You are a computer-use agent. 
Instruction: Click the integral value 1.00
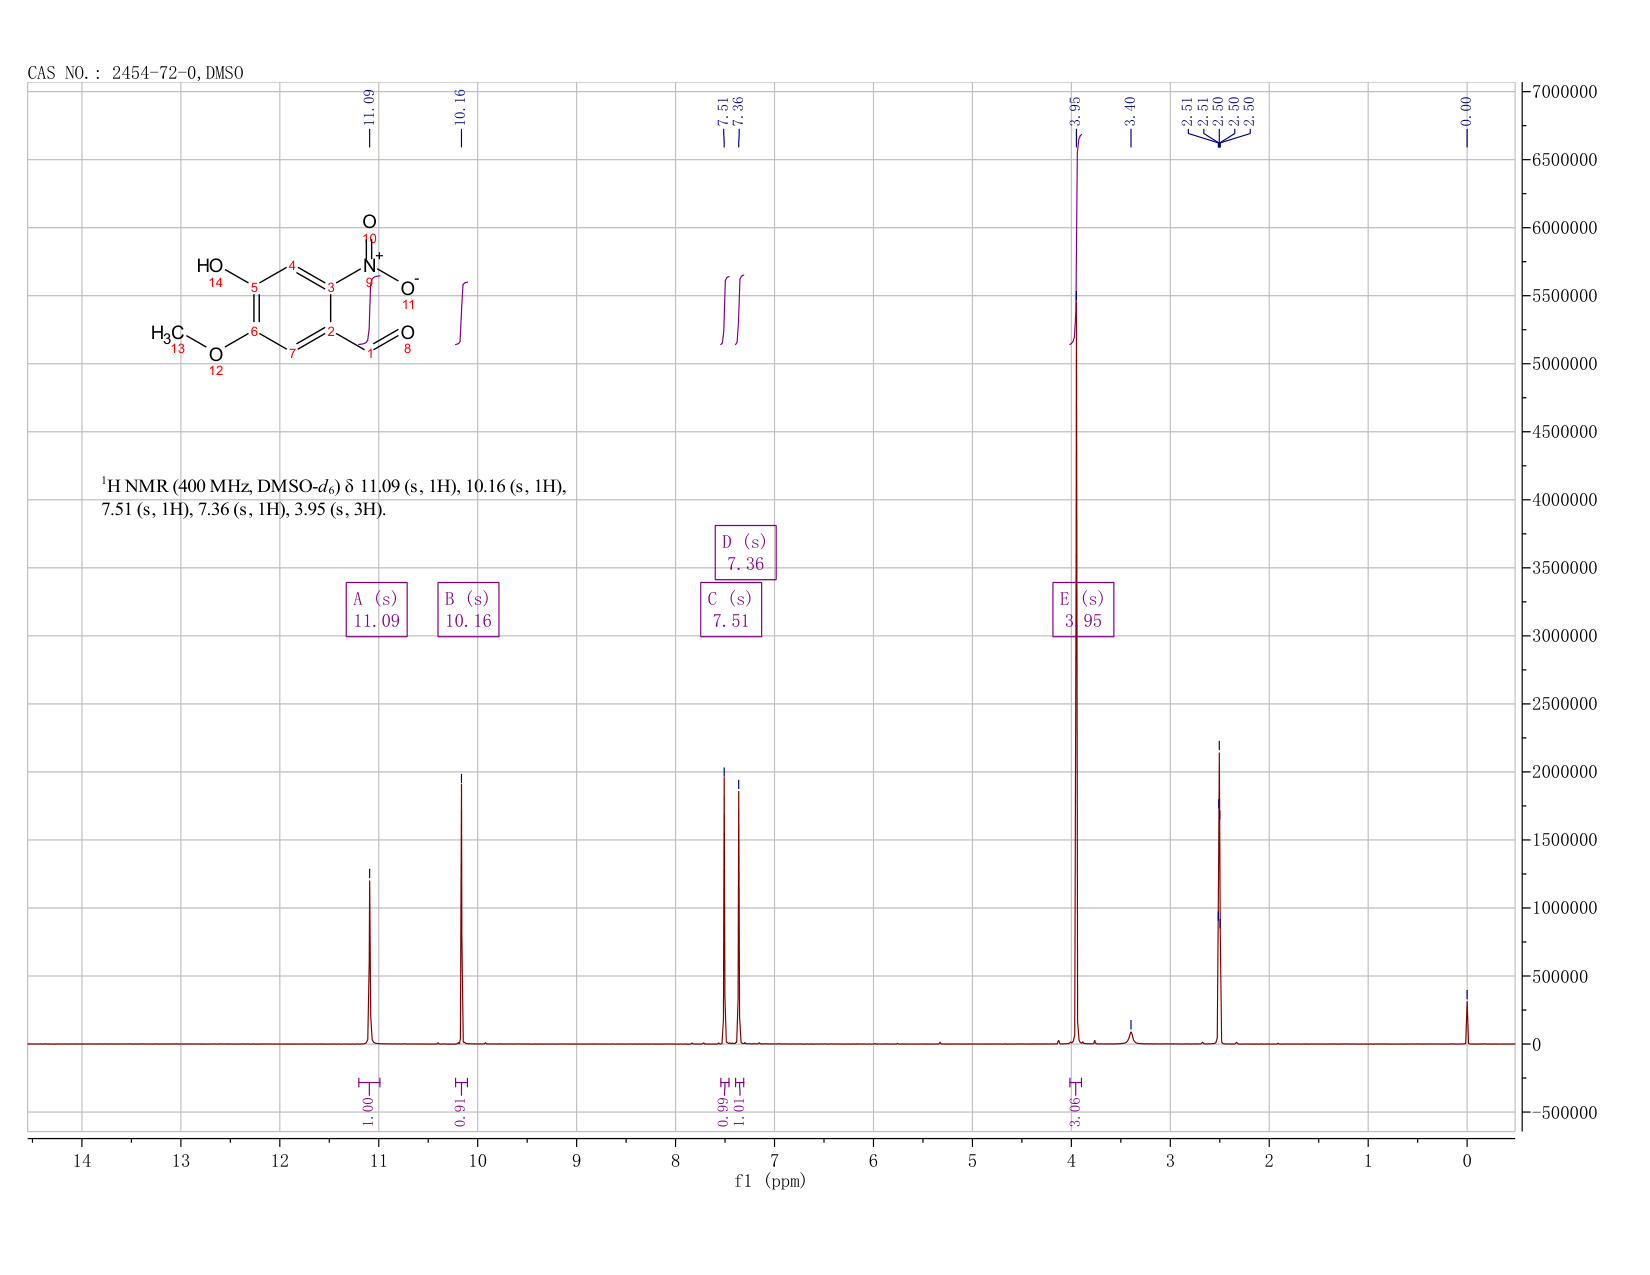(x=368, y=1111)
